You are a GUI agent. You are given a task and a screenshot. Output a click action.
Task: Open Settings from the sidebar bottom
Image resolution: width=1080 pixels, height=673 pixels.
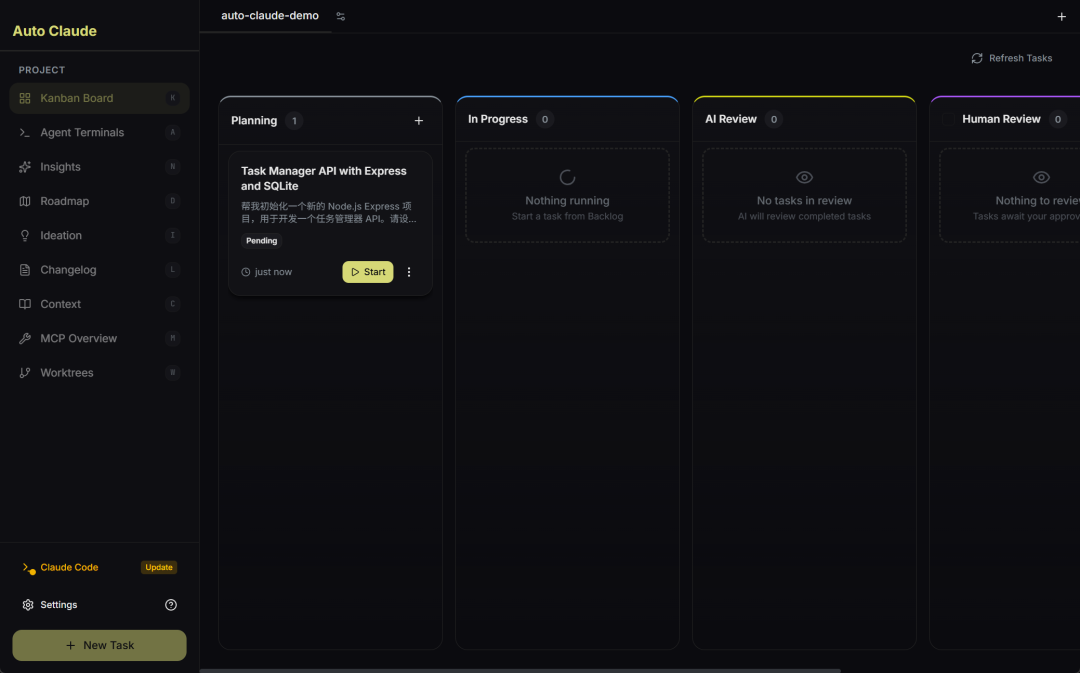point(59,605)
